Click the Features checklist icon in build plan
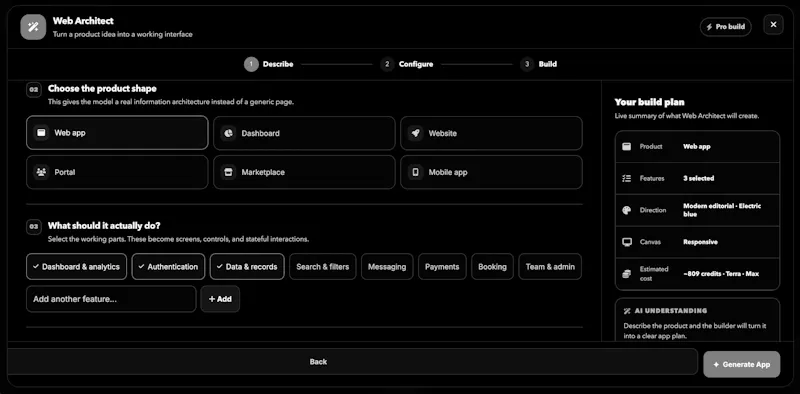The width and height of the screenshot is (800, 394). coord(627,179)
